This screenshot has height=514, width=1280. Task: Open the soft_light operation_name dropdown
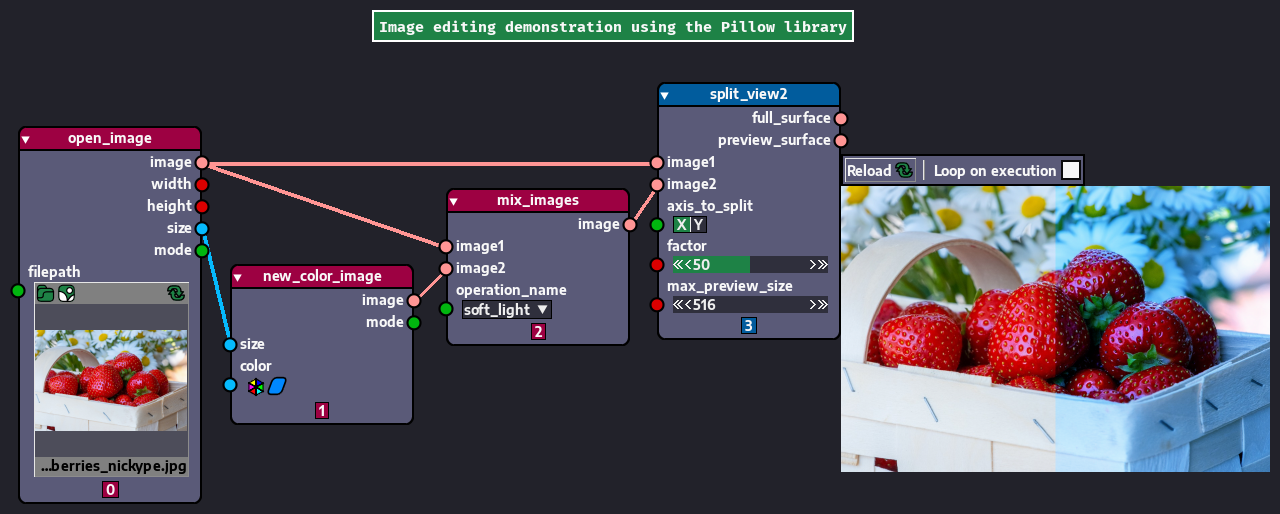507,310
